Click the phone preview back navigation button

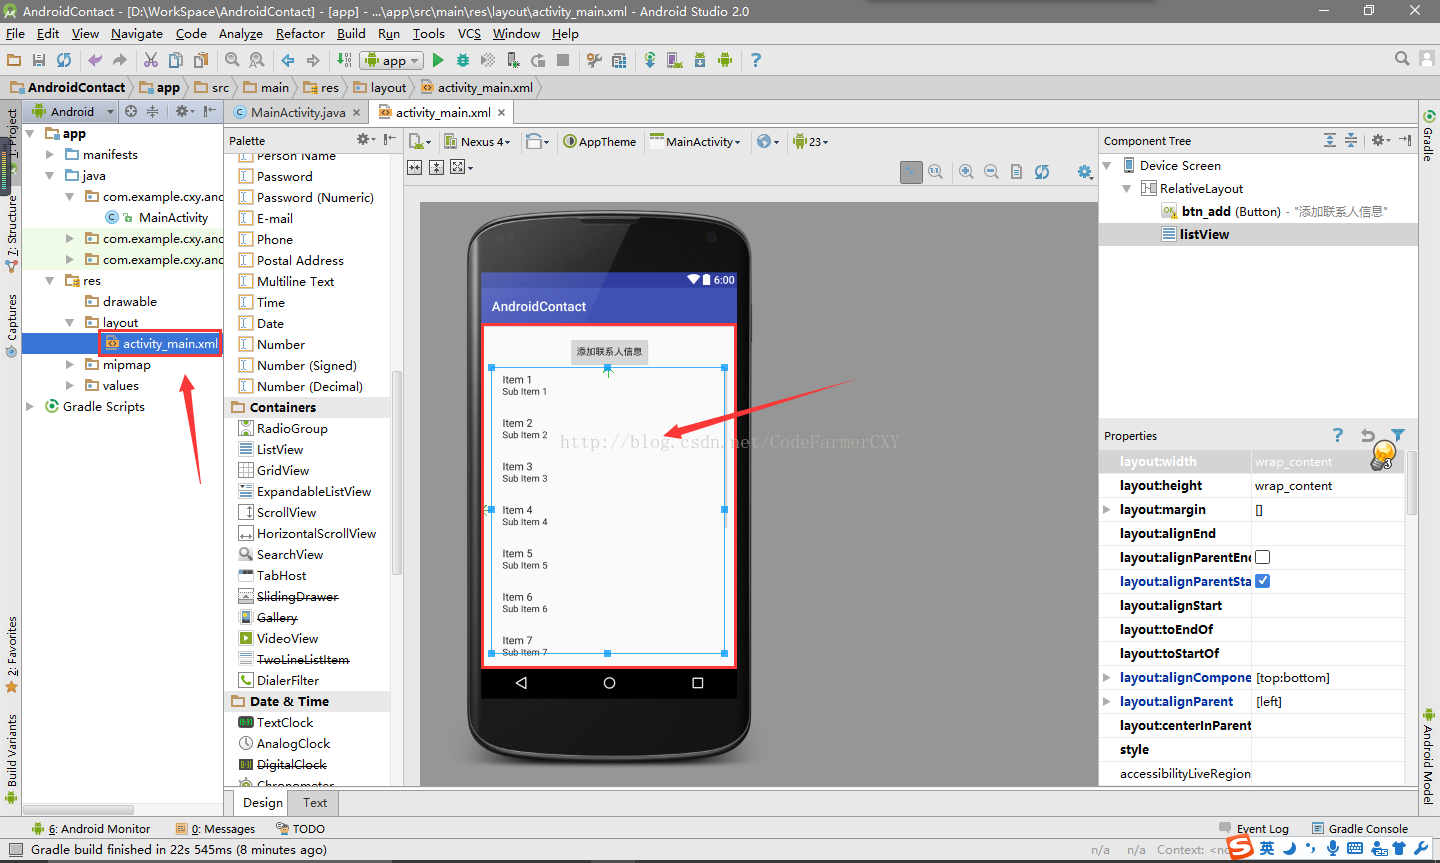(521, 683)
